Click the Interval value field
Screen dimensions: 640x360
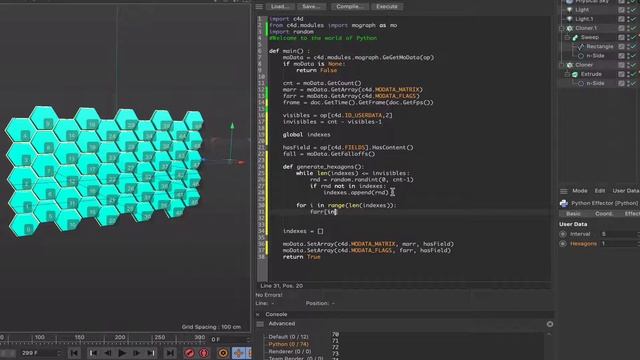619,234
